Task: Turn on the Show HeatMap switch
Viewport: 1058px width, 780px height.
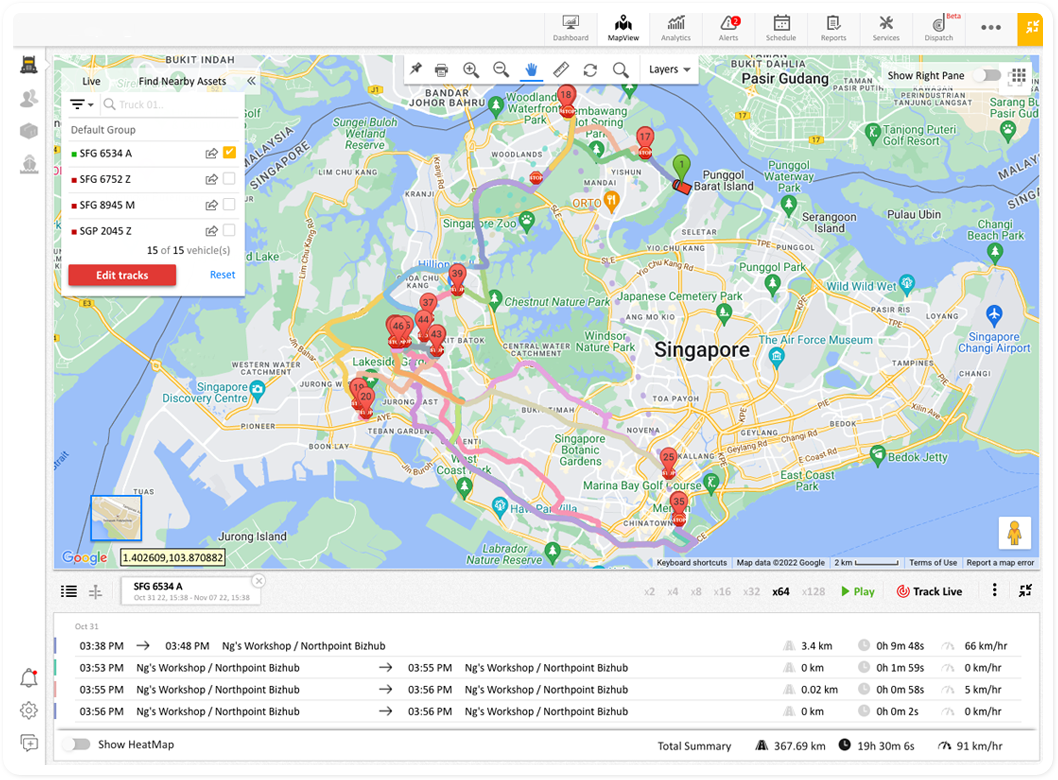Action: click(76, 745)
